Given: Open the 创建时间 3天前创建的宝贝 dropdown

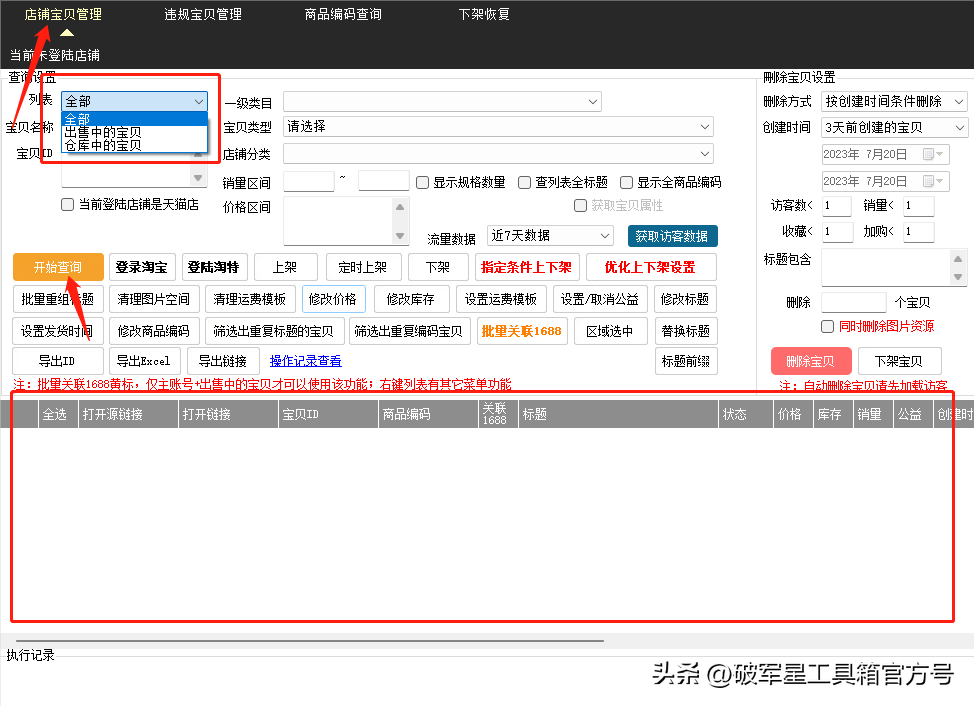Looking at the screenshot, I should tap(894, 128).
